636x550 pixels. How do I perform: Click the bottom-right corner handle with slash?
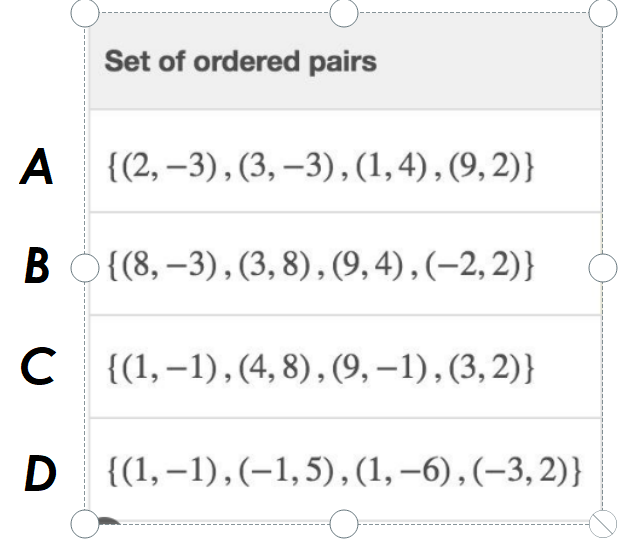point(604,521)
